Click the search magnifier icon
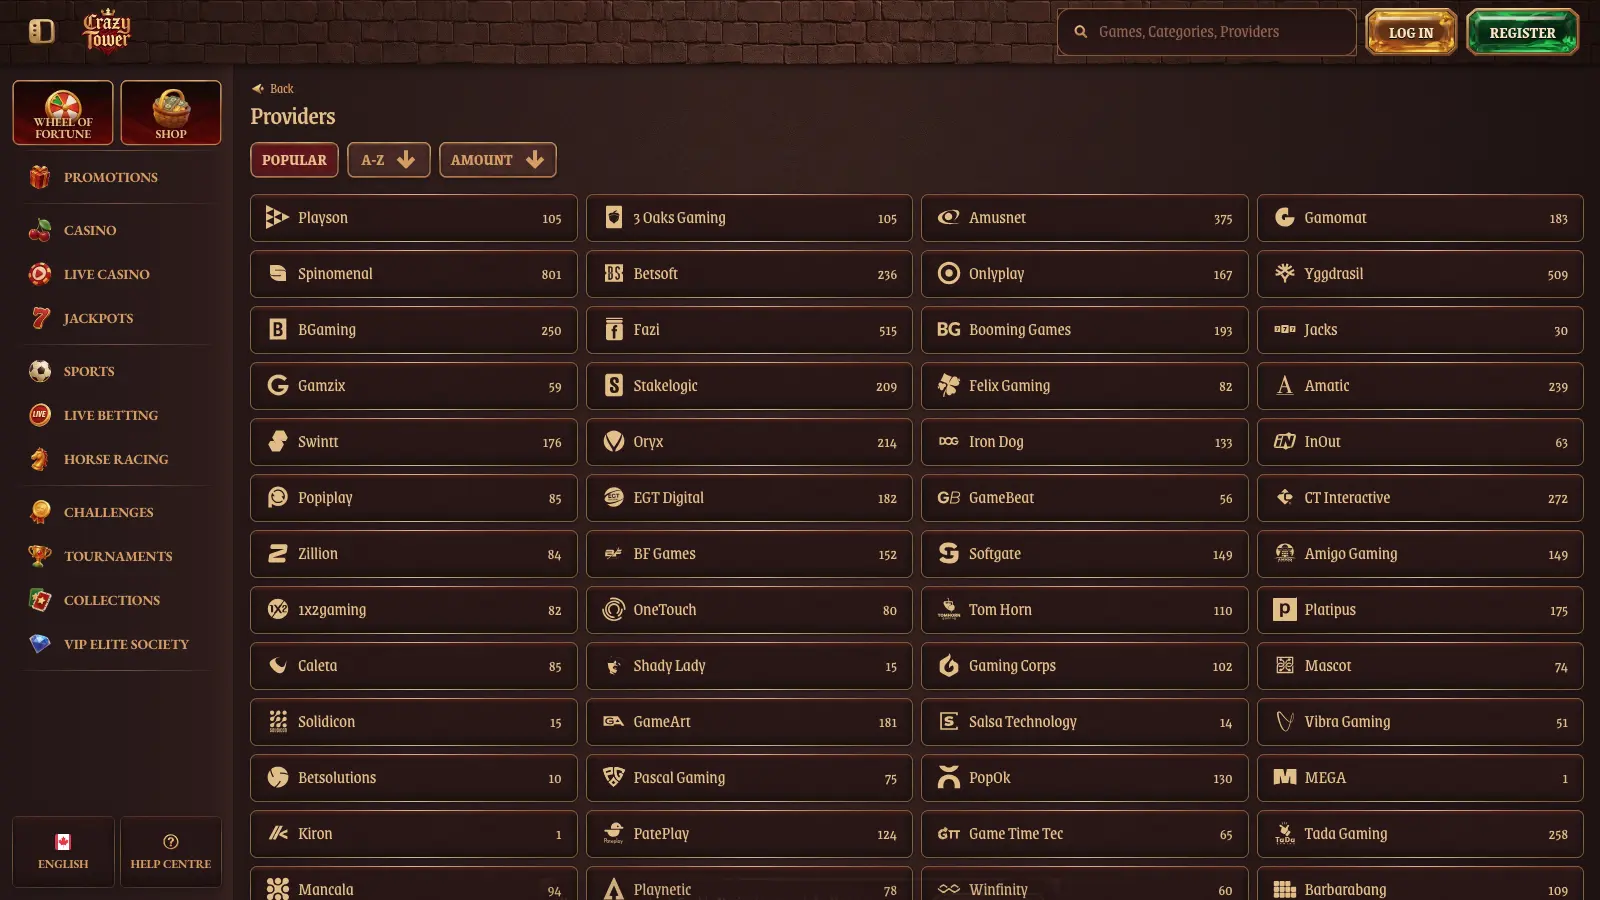This screenshot has width=1600, height=900. point(1081,32)
